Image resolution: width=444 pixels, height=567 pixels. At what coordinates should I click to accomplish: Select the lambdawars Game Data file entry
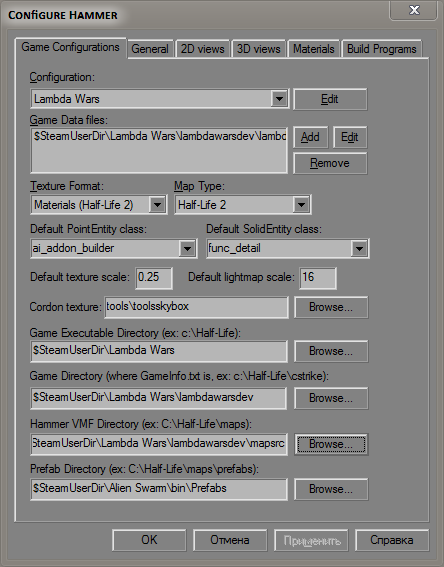click(x=159, y=136)
